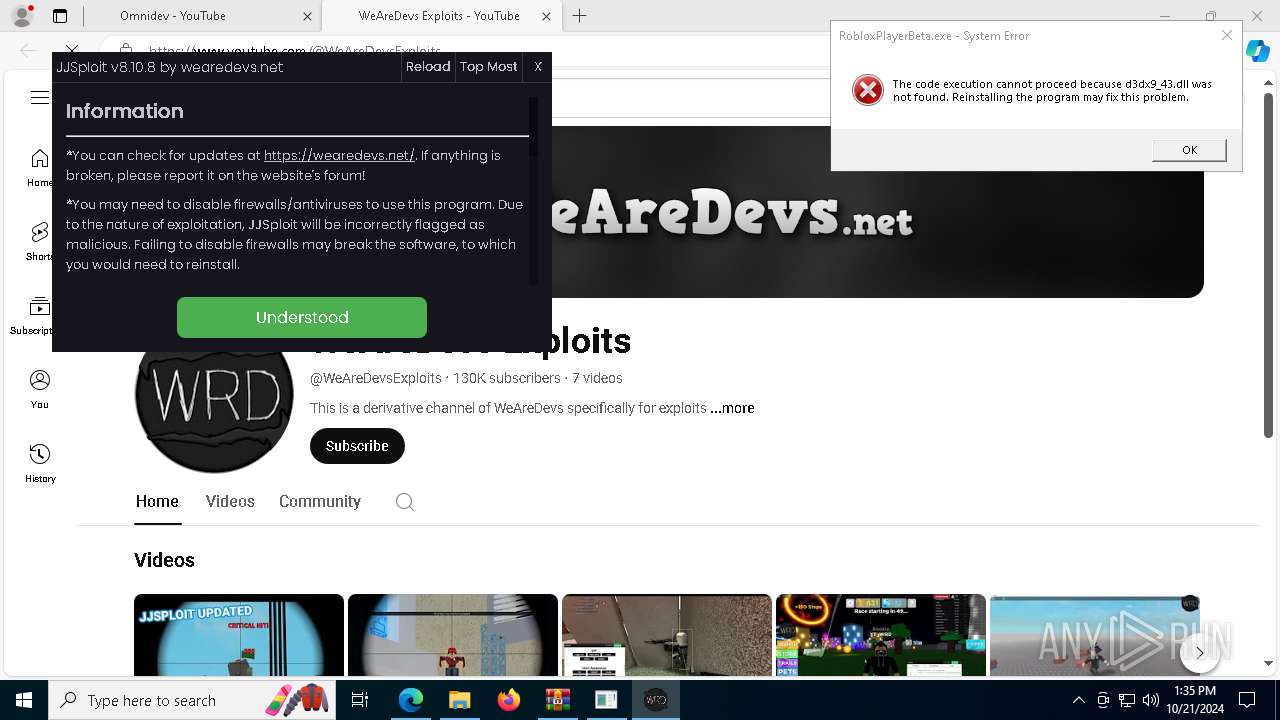1280x720 pixels.
Task: Open the JJSploit WRD taskbar icon
Action: 656,700
